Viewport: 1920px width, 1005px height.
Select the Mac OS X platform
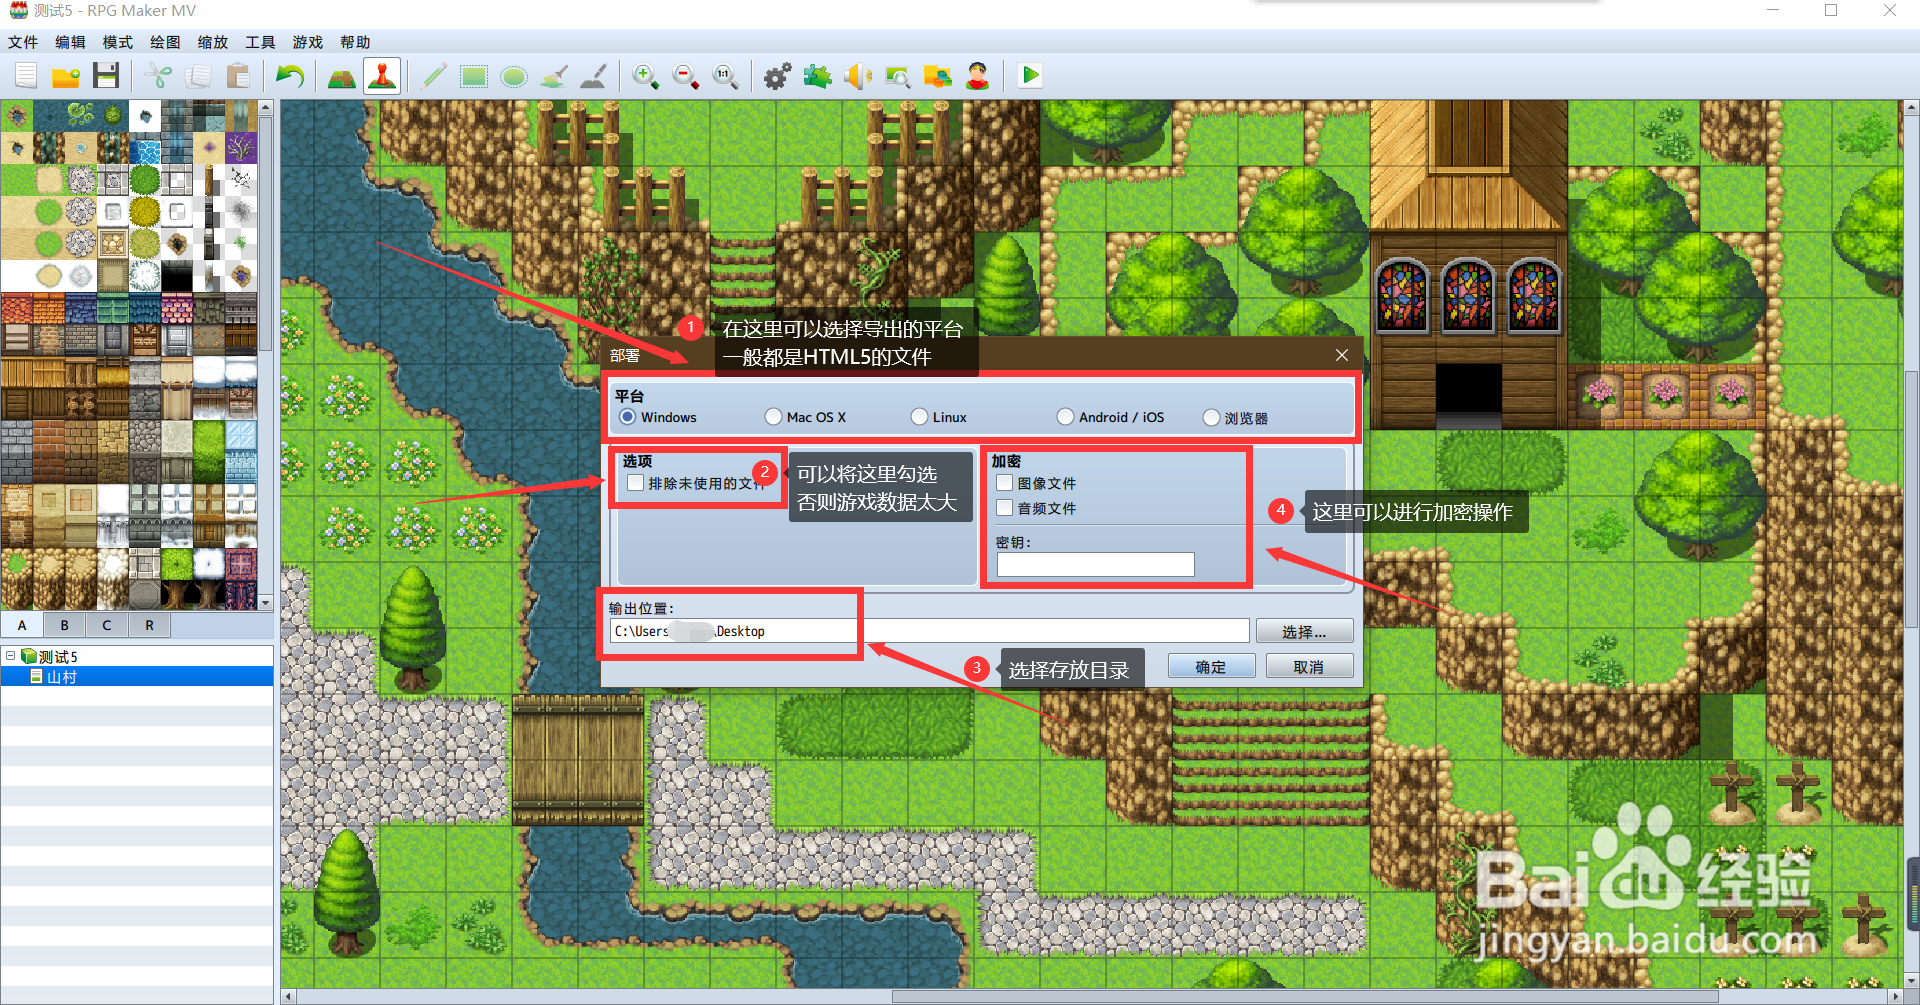tap(774, 417)
